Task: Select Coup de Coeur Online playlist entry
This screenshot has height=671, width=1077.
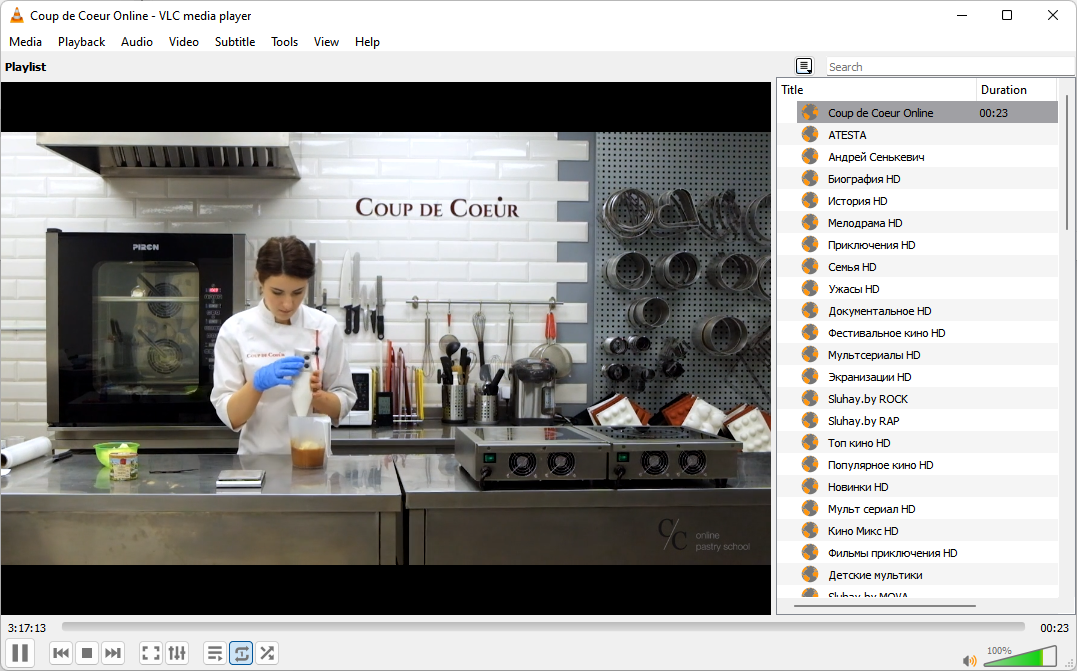Action: 927,113
